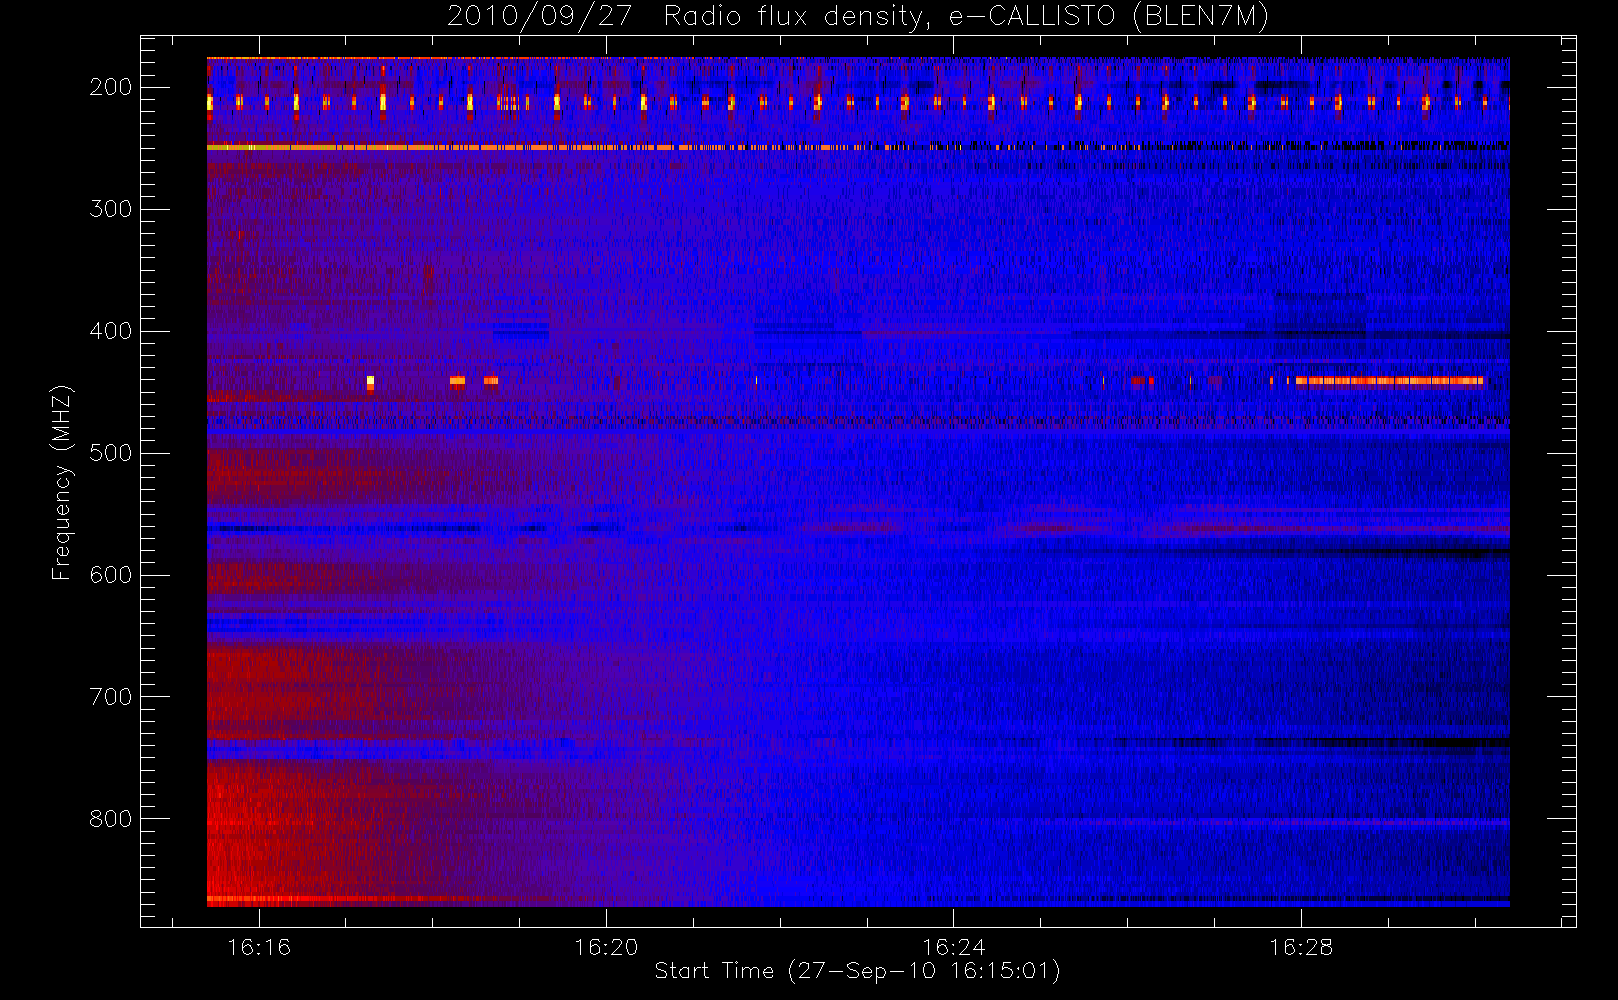Click the 16:20 time tick label
Image resolution: width=1618 pixels, height=1000 pixels.
coord(606,946)
